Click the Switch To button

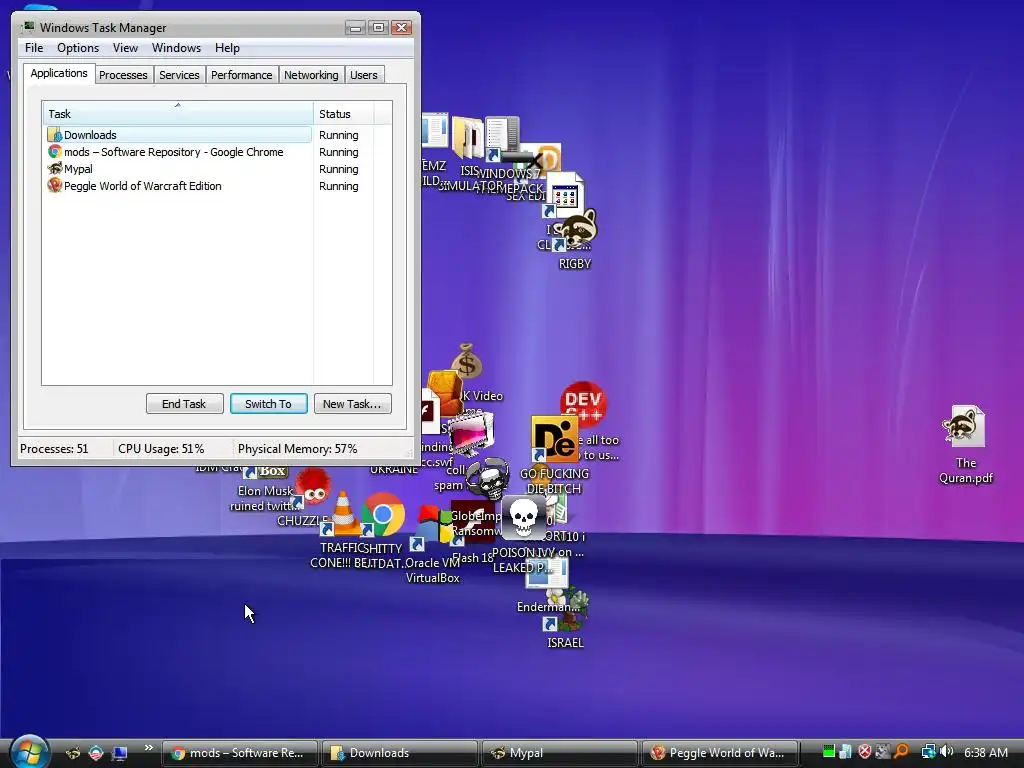[x=268, y=404]
